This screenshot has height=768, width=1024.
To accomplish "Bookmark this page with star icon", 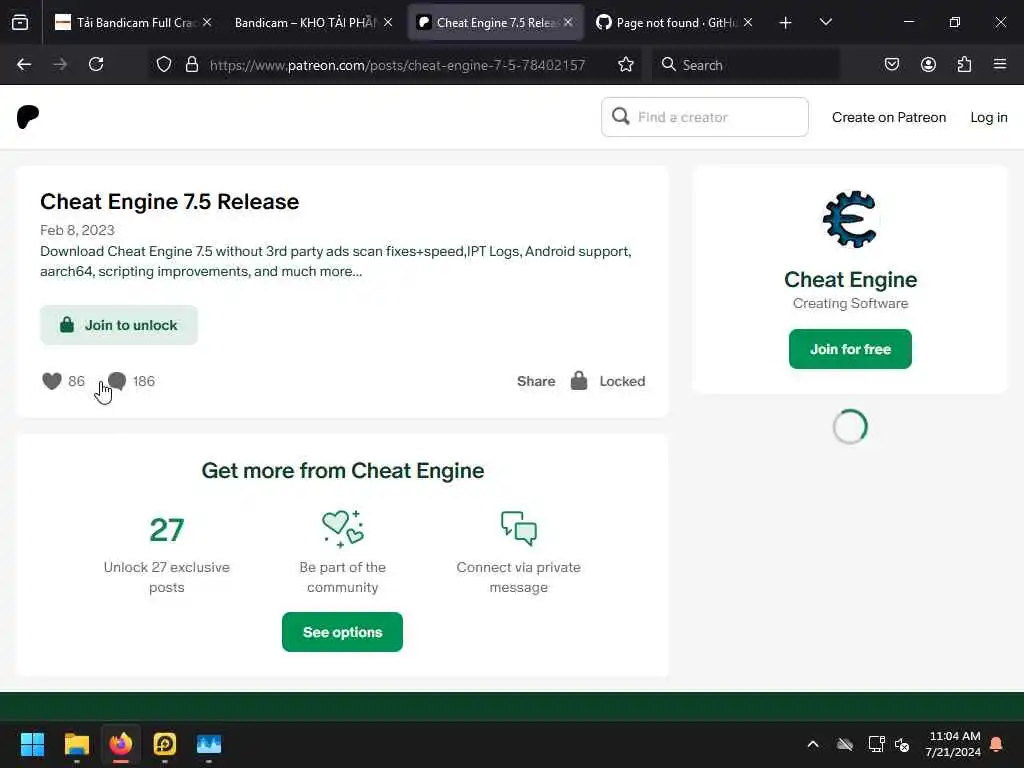I will 626,65.
